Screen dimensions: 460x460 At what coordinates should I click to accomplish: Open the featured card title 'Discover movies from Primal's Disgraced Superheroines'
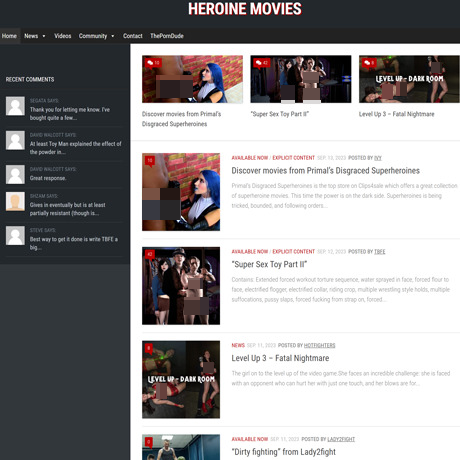point(181,119)
